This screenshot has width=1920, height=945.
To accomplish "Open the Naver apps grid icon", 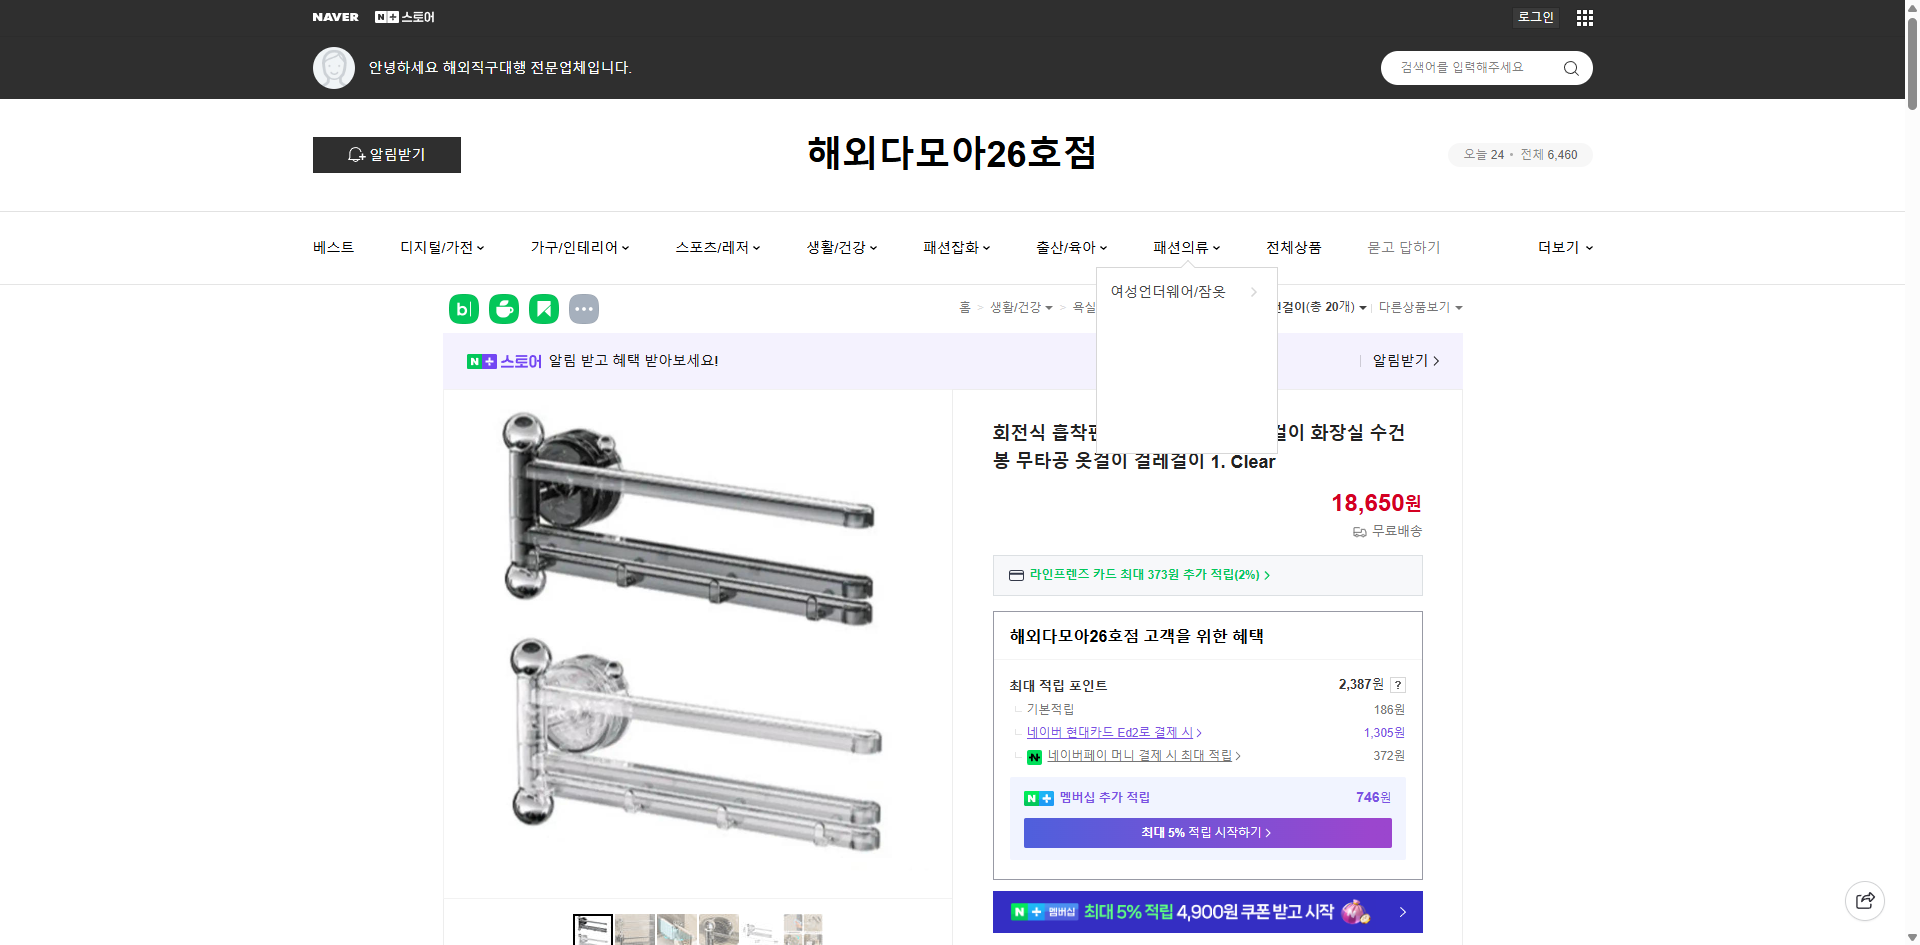I will point(1584,17).
